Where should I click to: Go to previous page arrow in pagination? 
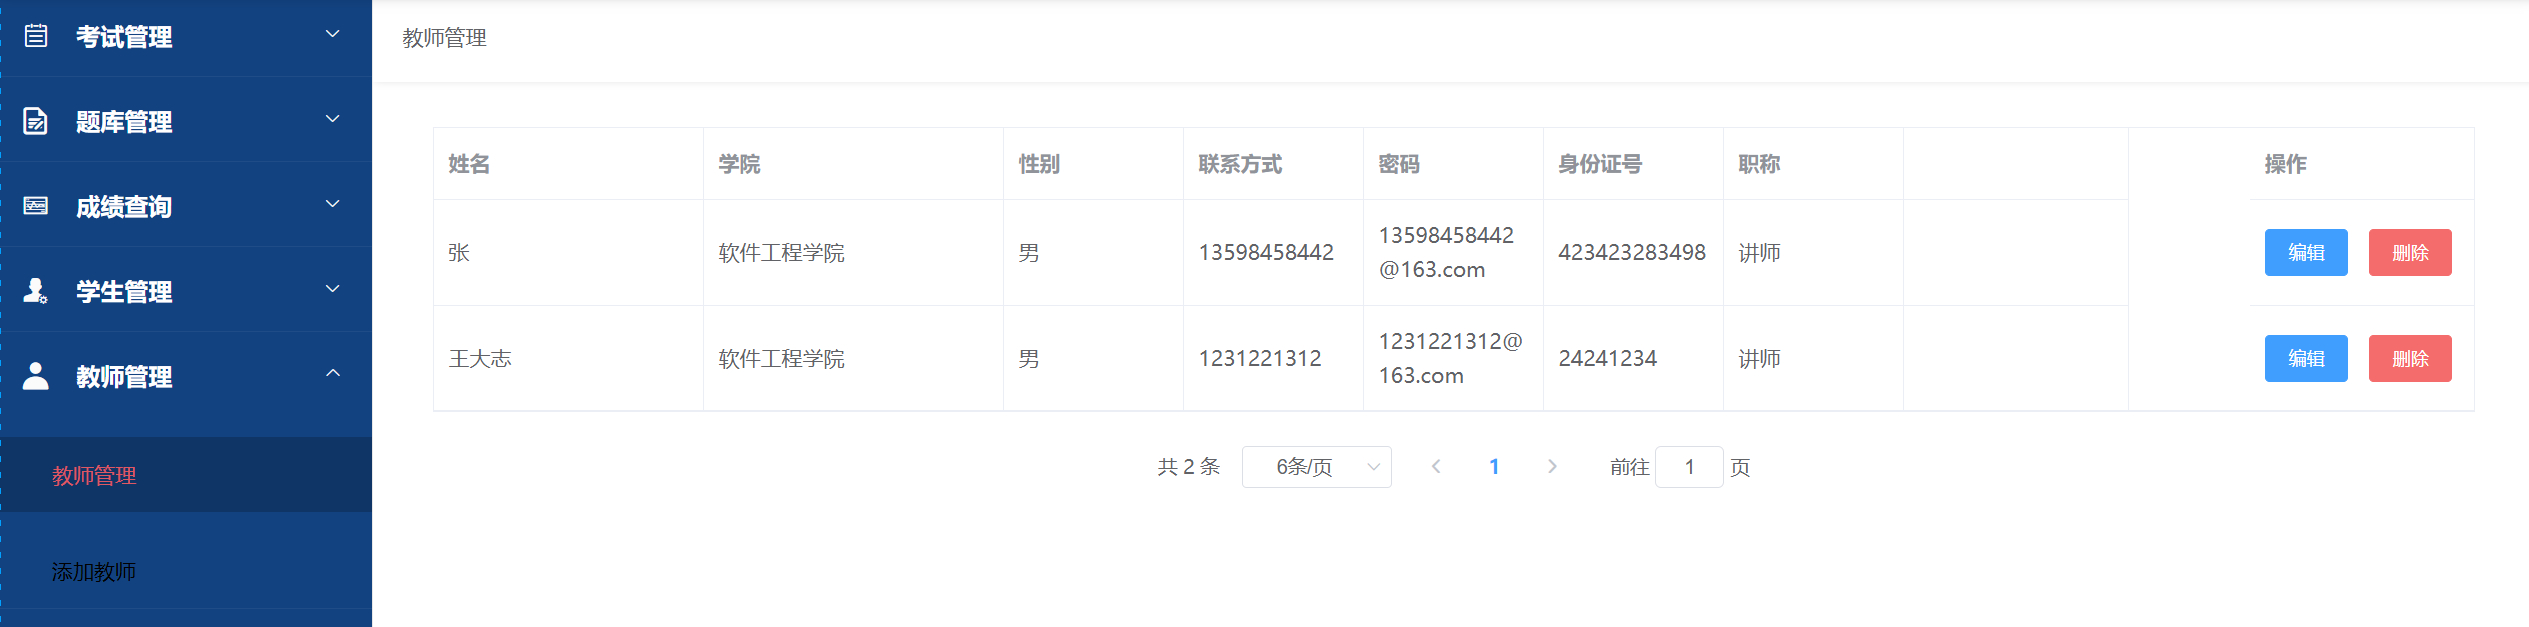pos(1436,467)
